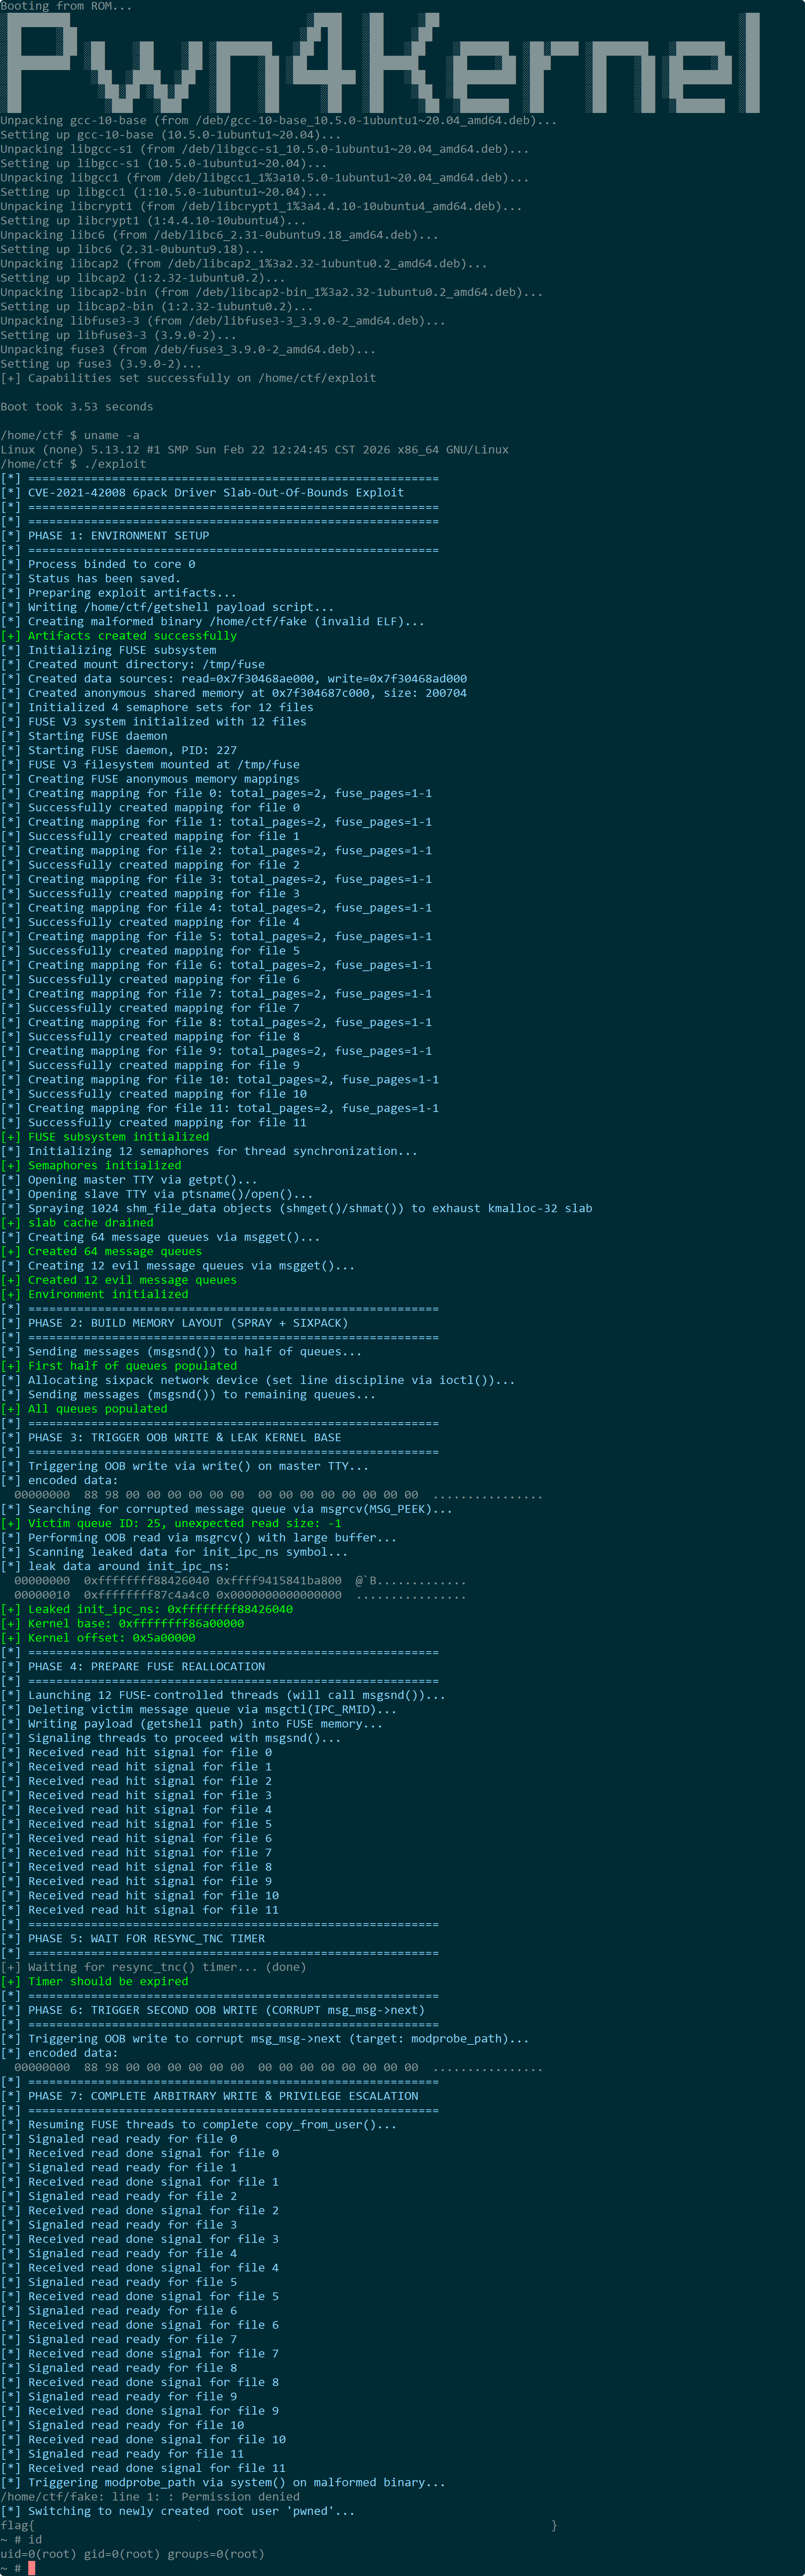This screenshot has width=805, height=2576.
Task: Click 'Created 12 evil message queues' line
Action: 118,1280
